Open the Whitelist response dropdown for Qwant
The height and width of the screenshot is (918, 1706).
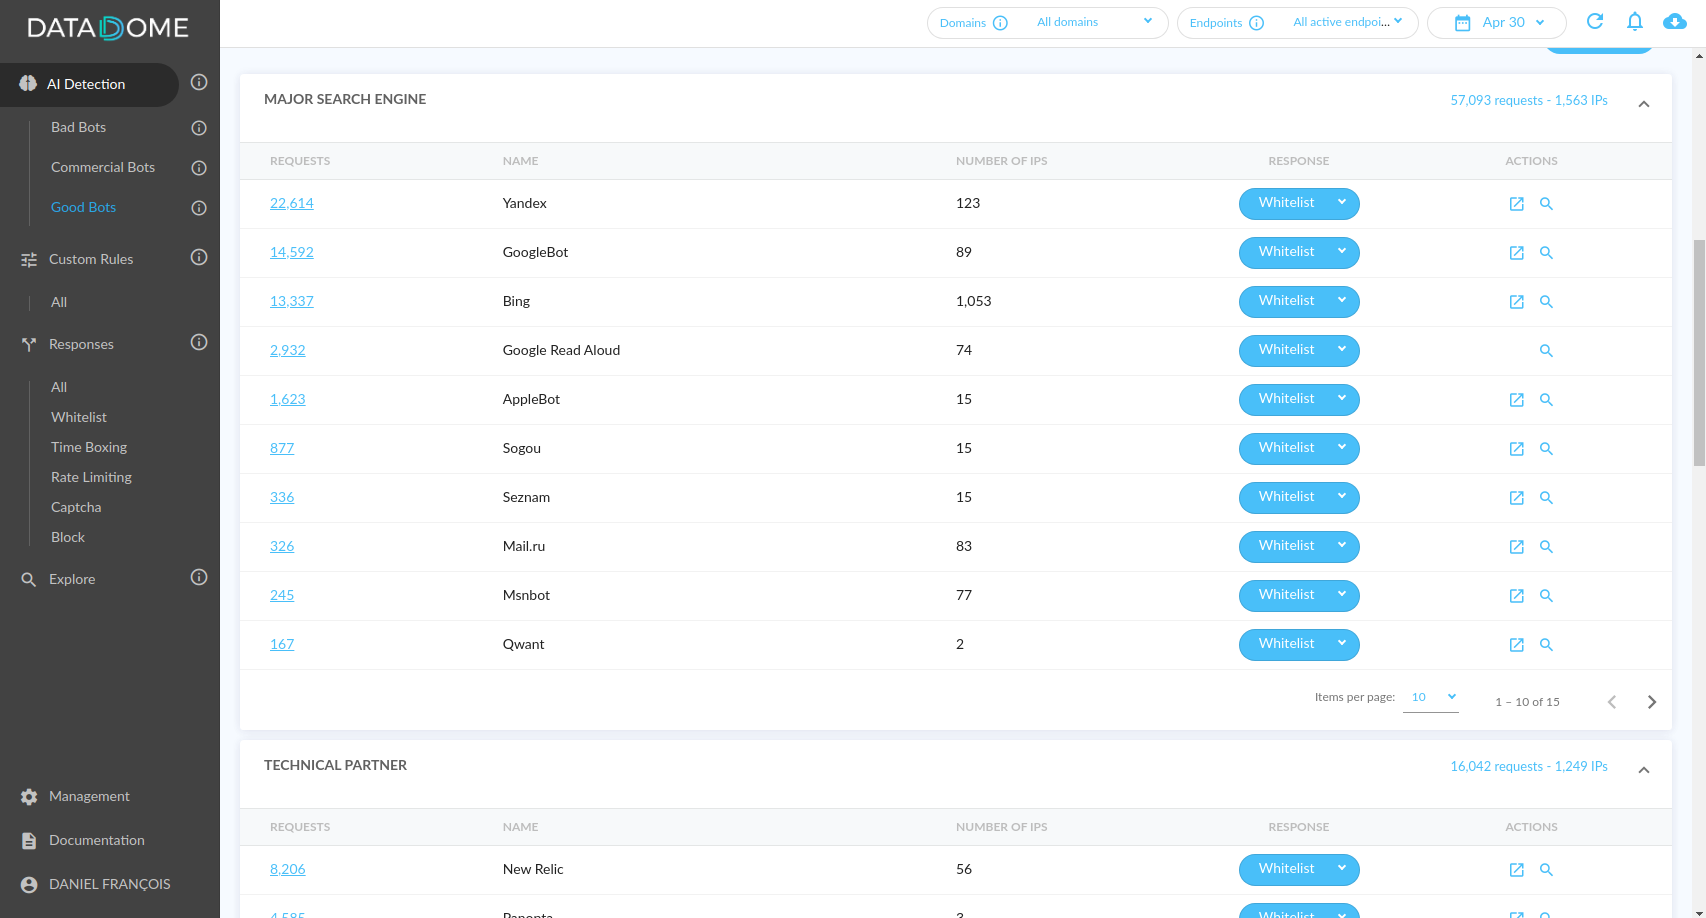[x=1299, y=645]
